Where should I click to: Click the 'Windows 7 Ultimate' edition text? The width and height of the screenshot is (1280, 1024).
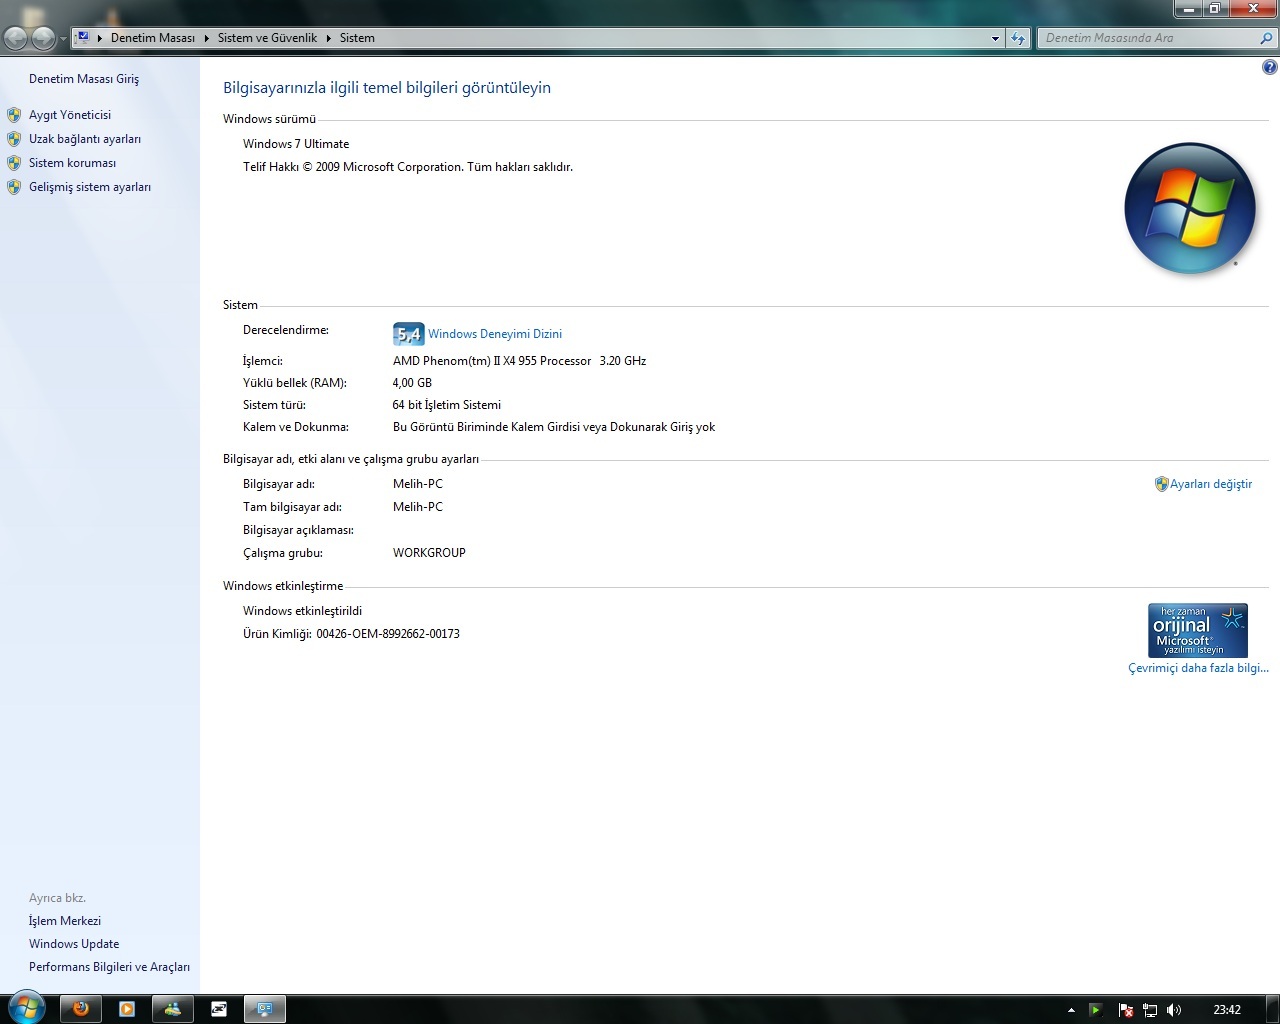tap(296, 144)
